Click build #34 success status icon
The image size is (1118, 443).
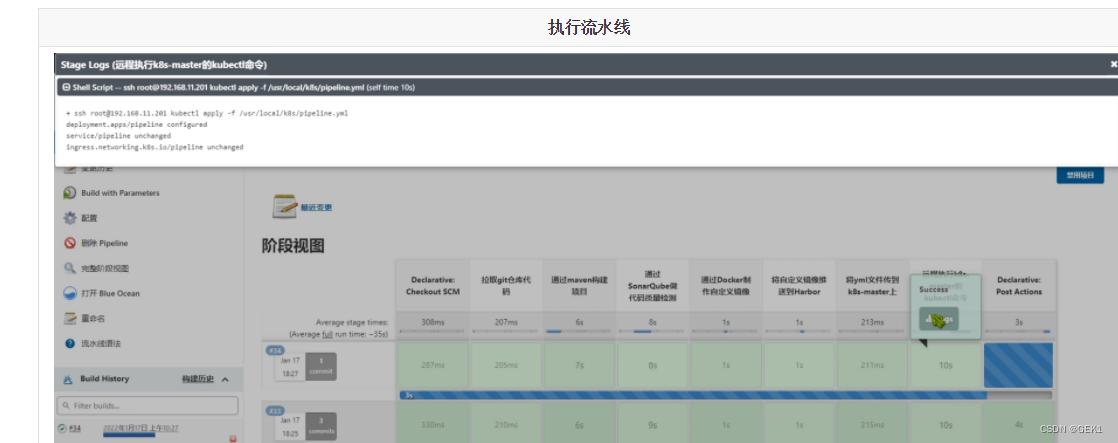pyautogui.click(x=62, y=429)
